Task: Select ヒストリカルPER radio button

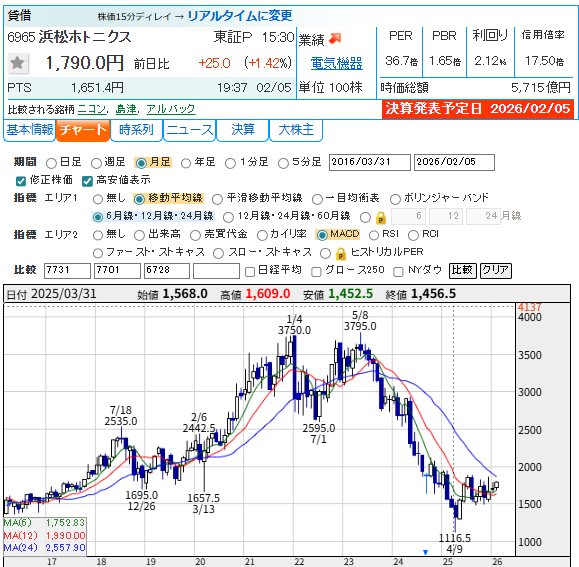Action: (x=325, y=253)
